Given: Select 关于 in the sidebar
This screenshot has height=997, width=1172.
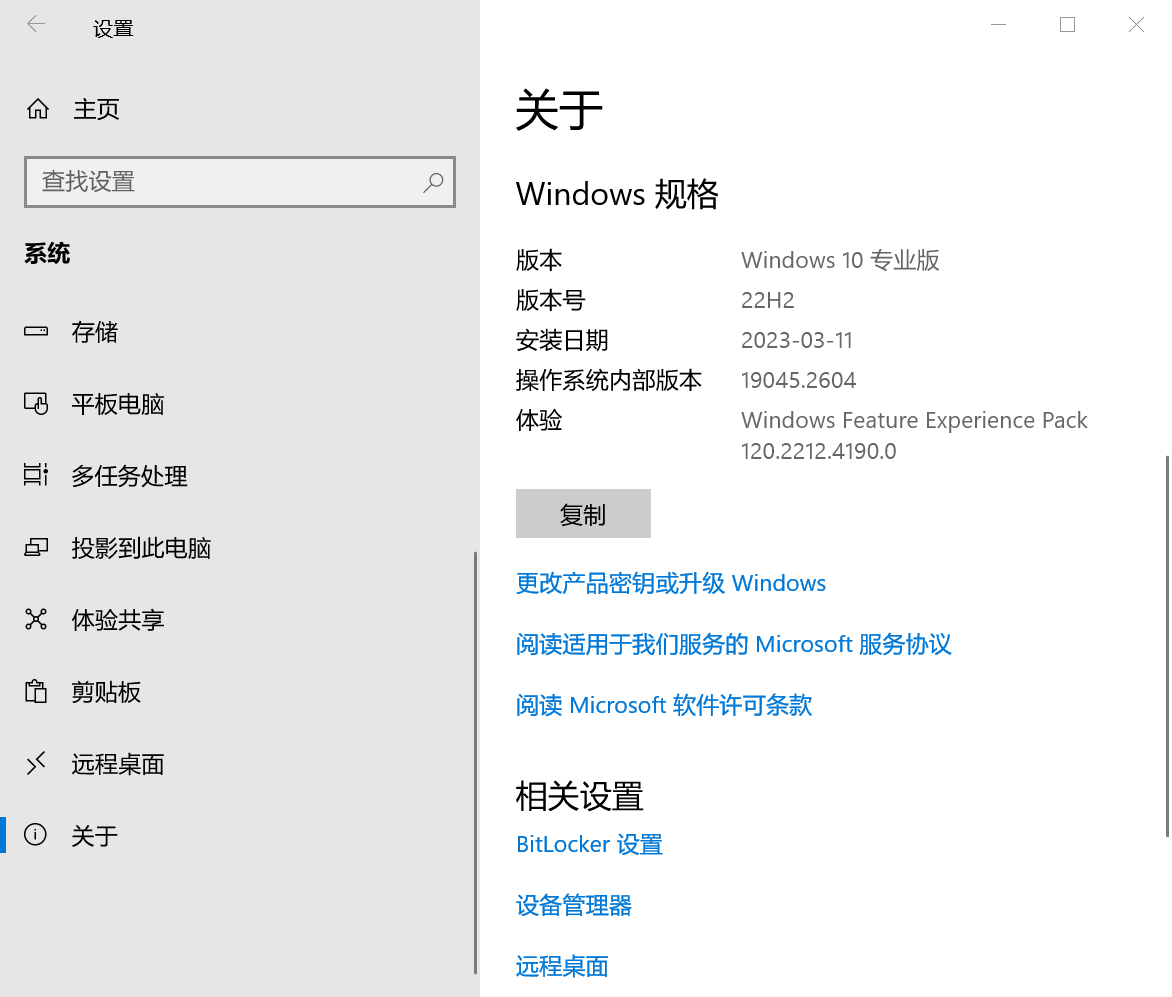Looking at the screenshot, I should [239, 836].
